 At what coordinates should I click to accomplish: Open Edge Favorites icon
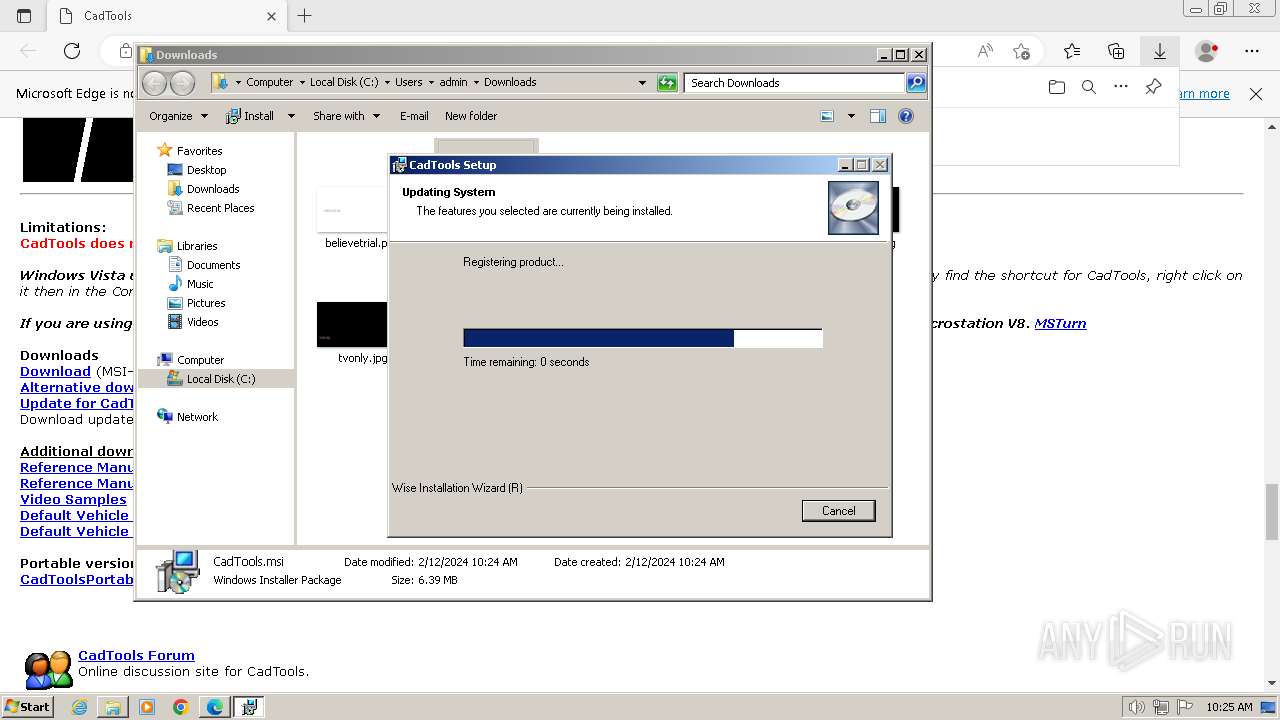coord(1072,51)
